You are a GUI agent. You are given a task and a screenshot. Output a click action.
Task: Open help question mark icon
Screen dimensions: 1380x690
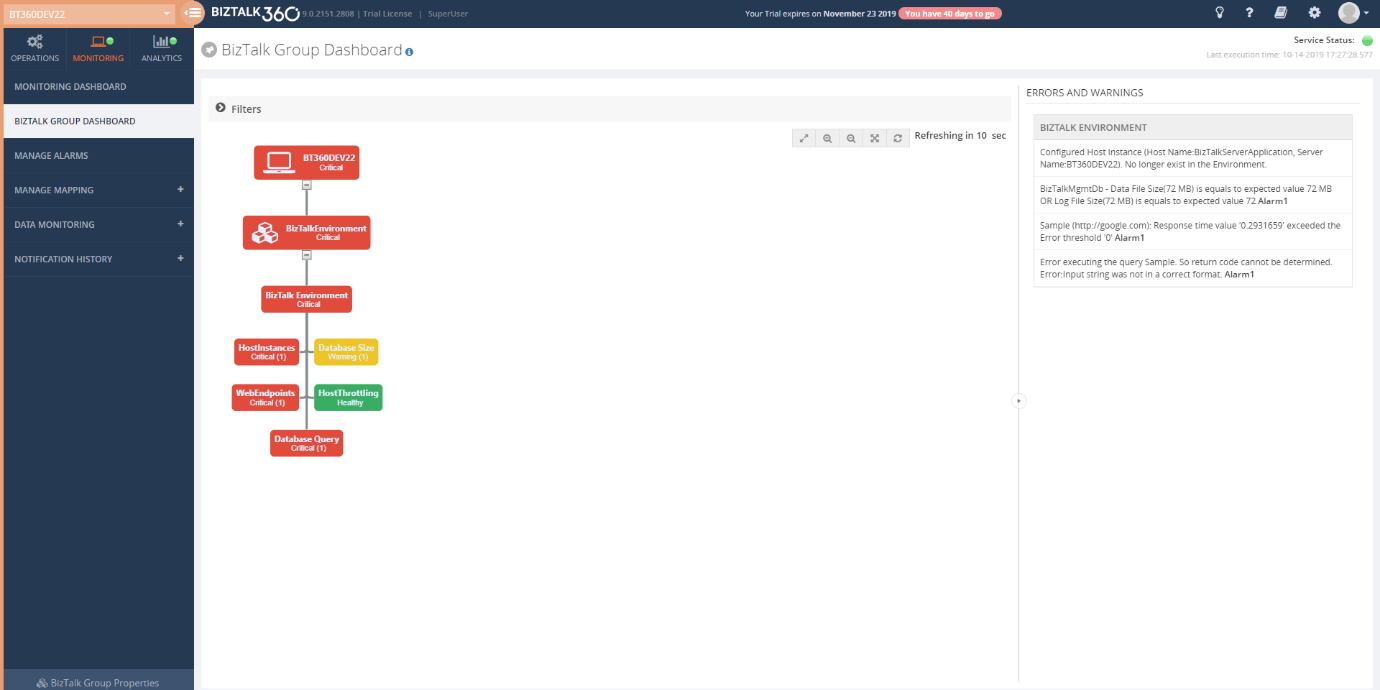tap(1250, 13)
